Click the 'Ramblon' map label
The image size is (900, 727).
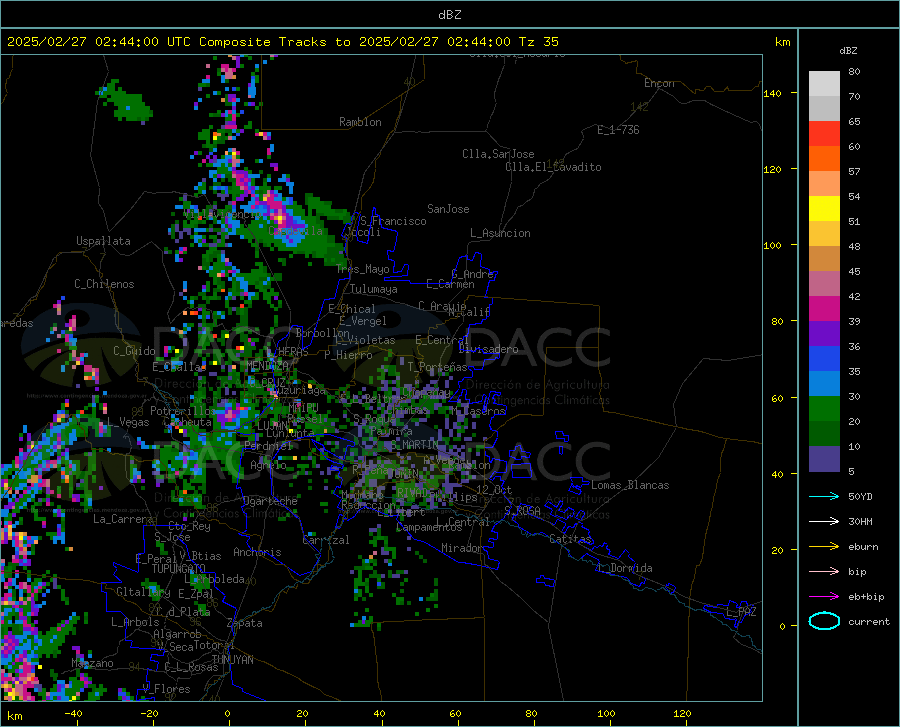(360, 122)
